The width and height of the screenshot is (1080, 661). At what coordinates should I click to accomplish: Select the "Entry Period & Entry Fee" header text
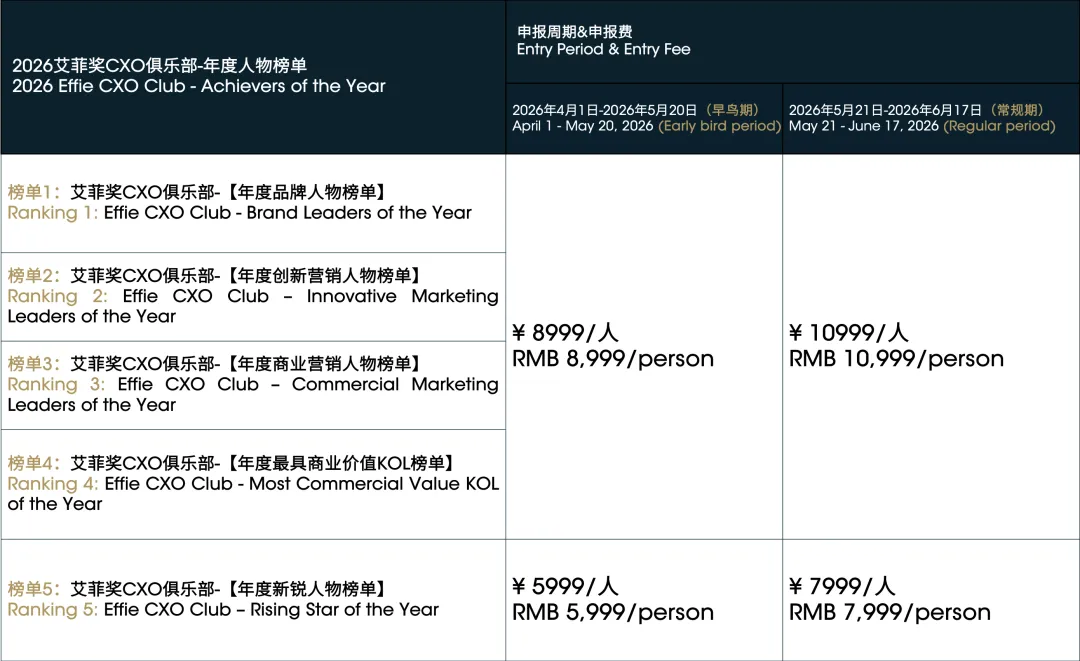(x=603, y=49)
